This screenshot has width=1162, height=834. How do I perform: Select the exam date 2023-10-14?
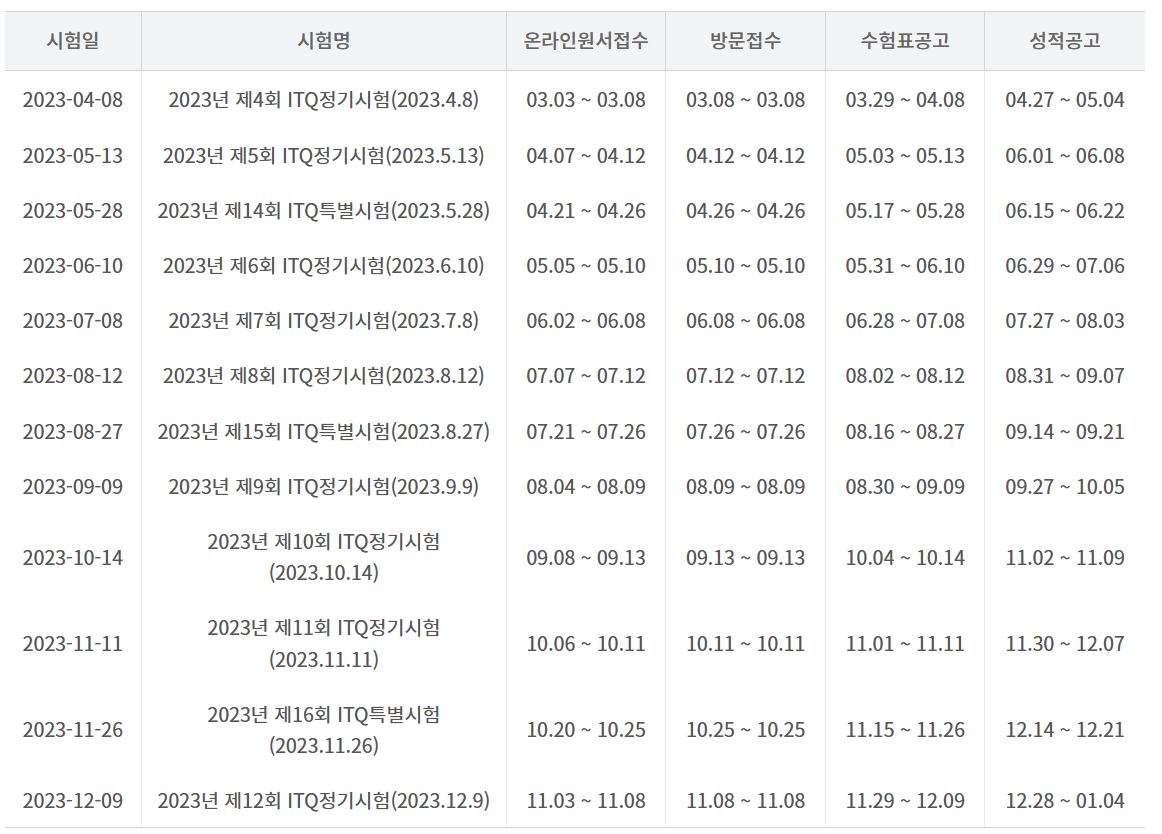[73, 557]
